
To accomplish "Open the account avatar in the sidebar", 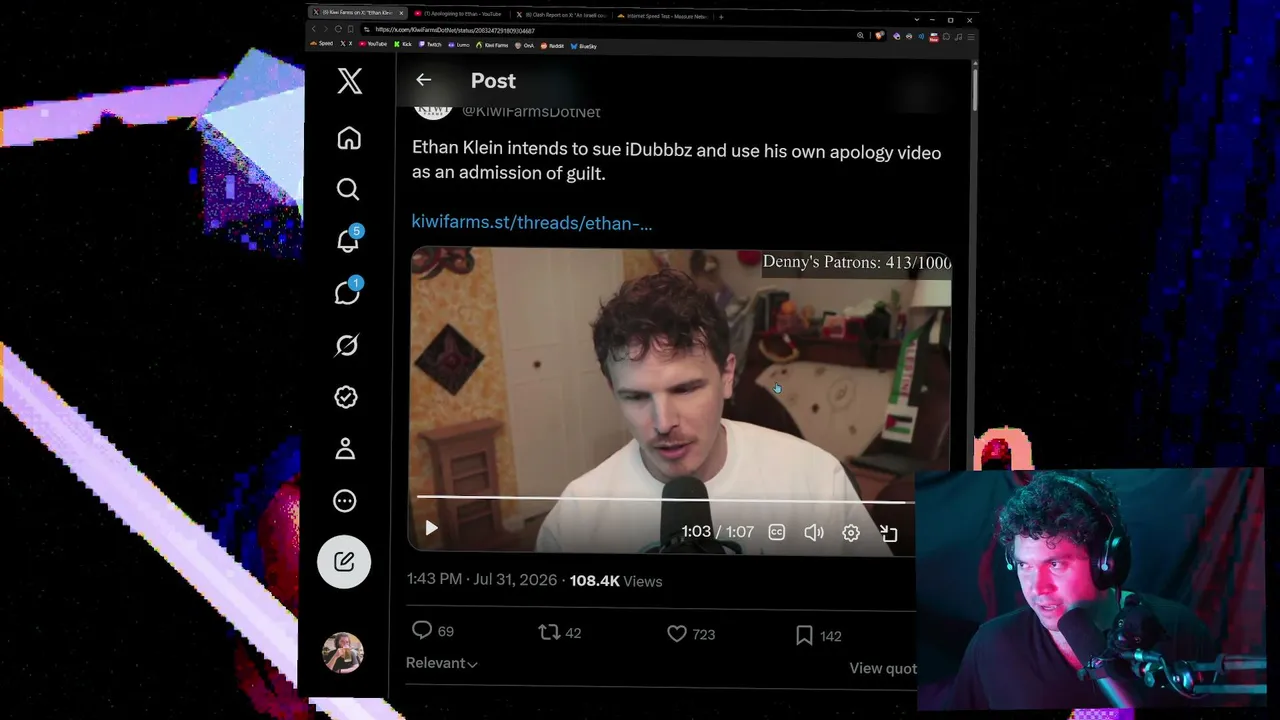I will (x=343, y=652).
